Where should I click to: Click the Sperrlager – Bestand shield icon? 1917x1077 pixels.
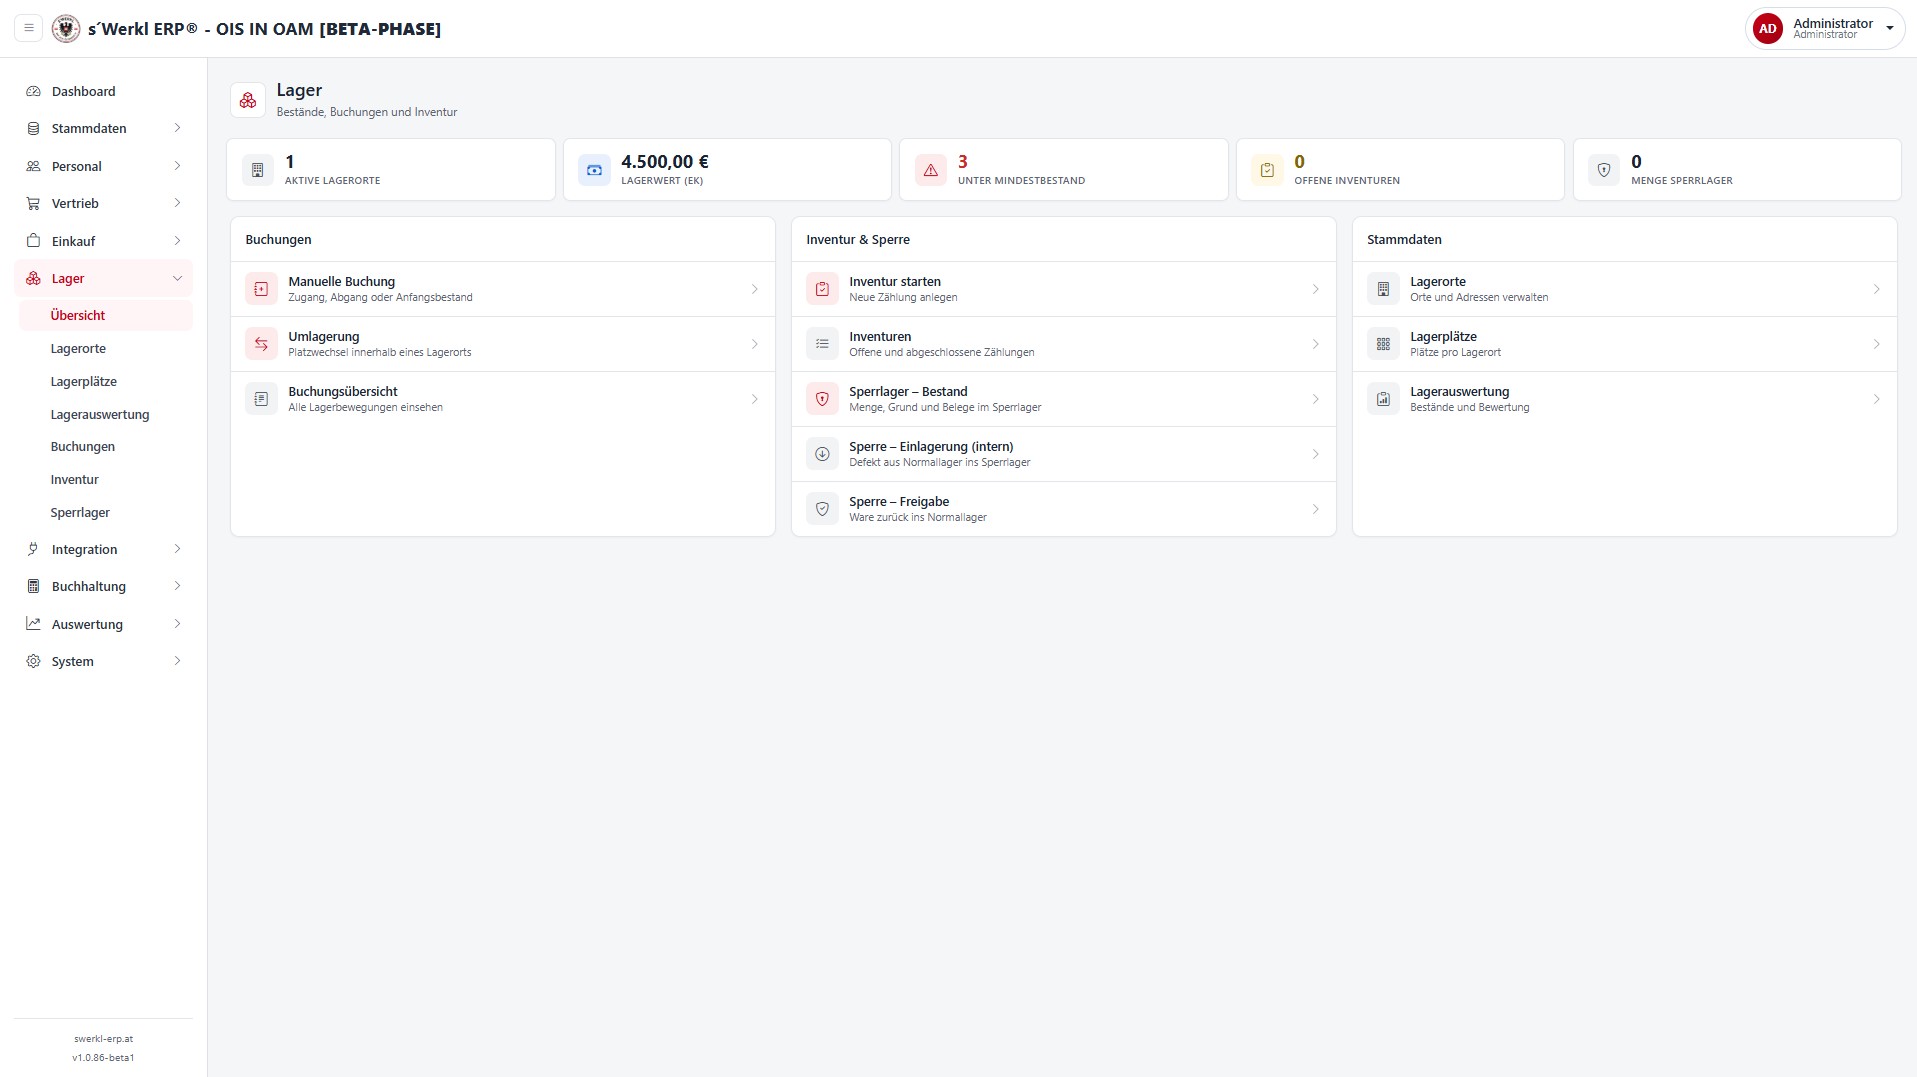click(x=822, y=399)
